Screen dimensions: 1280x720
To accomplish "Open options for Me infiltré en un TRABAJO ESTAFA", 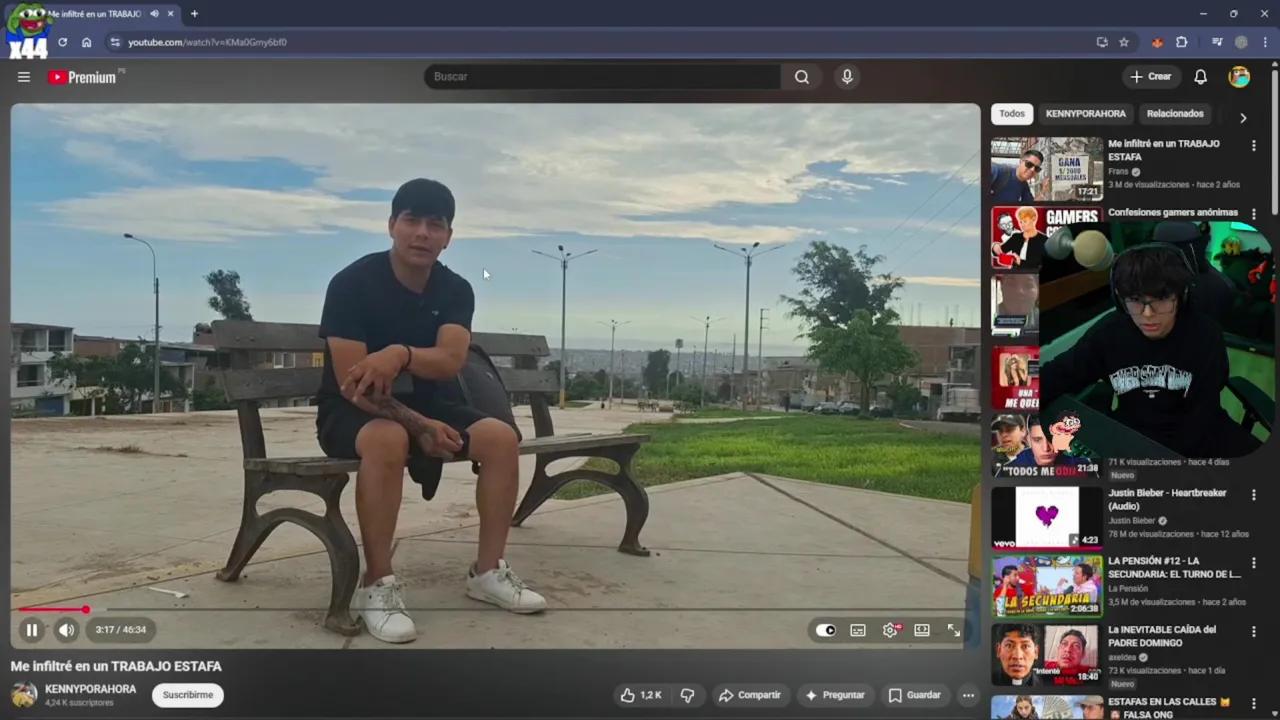I will tap(1253, 146).
